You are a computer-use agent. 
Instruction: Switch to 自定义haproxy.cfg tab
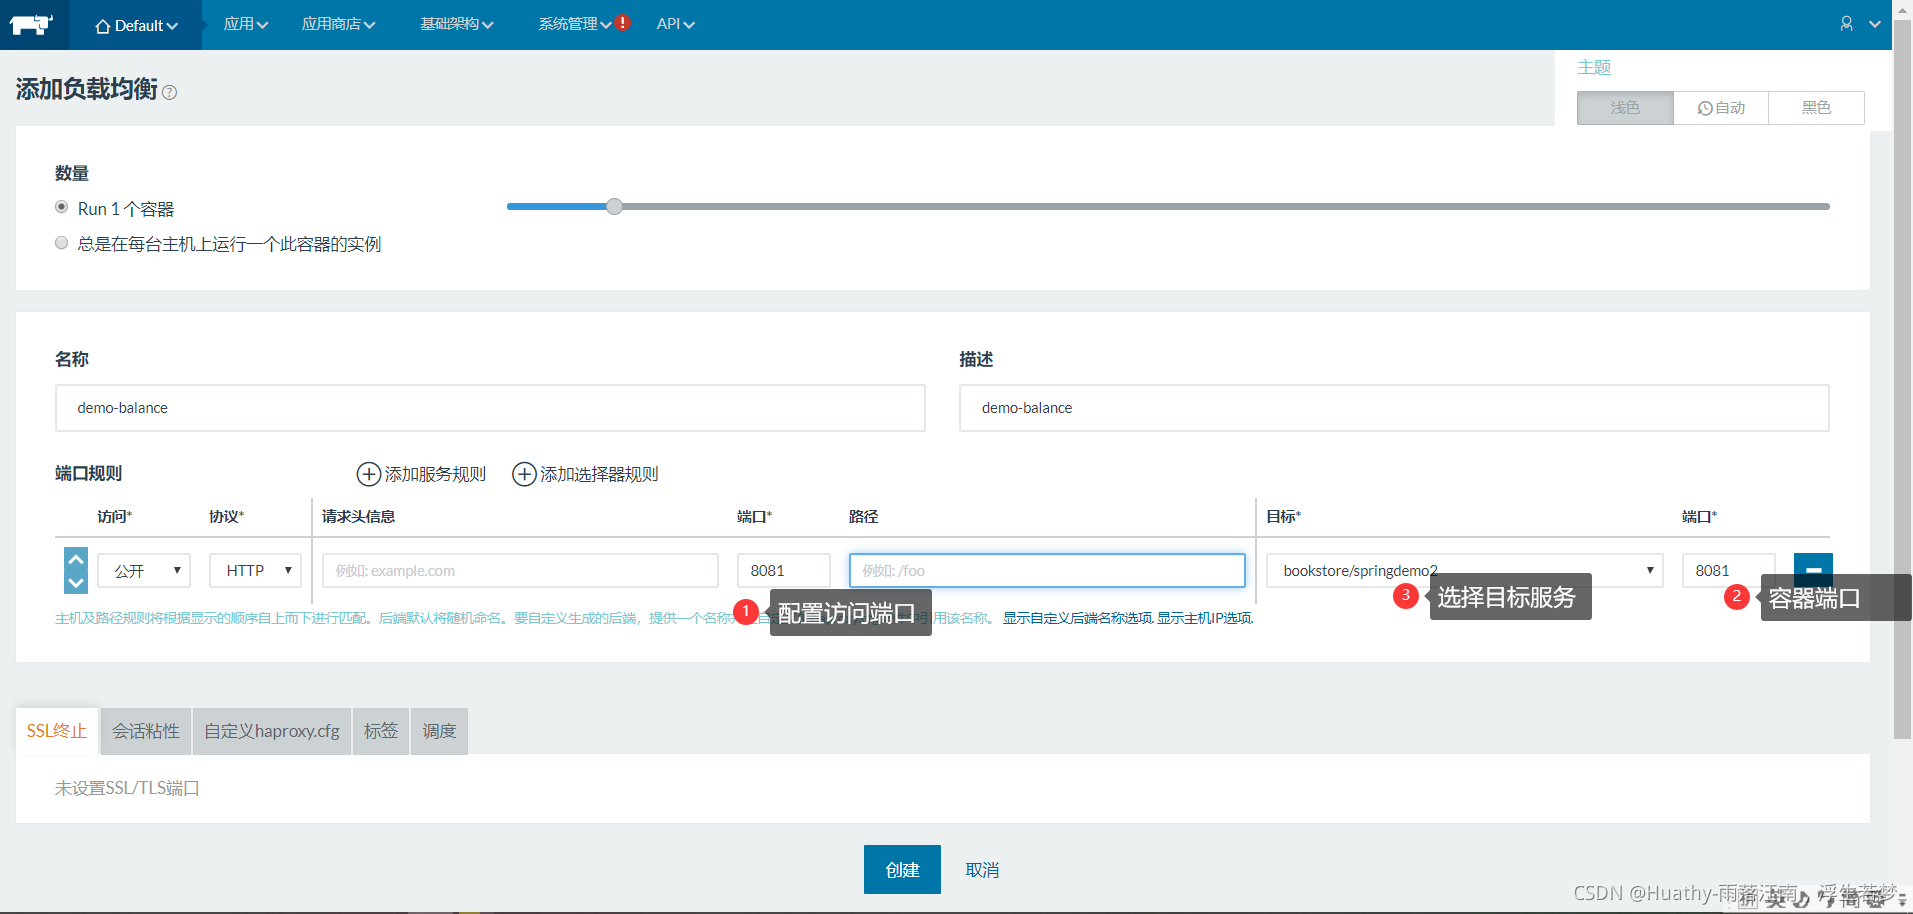pos(272,731)
